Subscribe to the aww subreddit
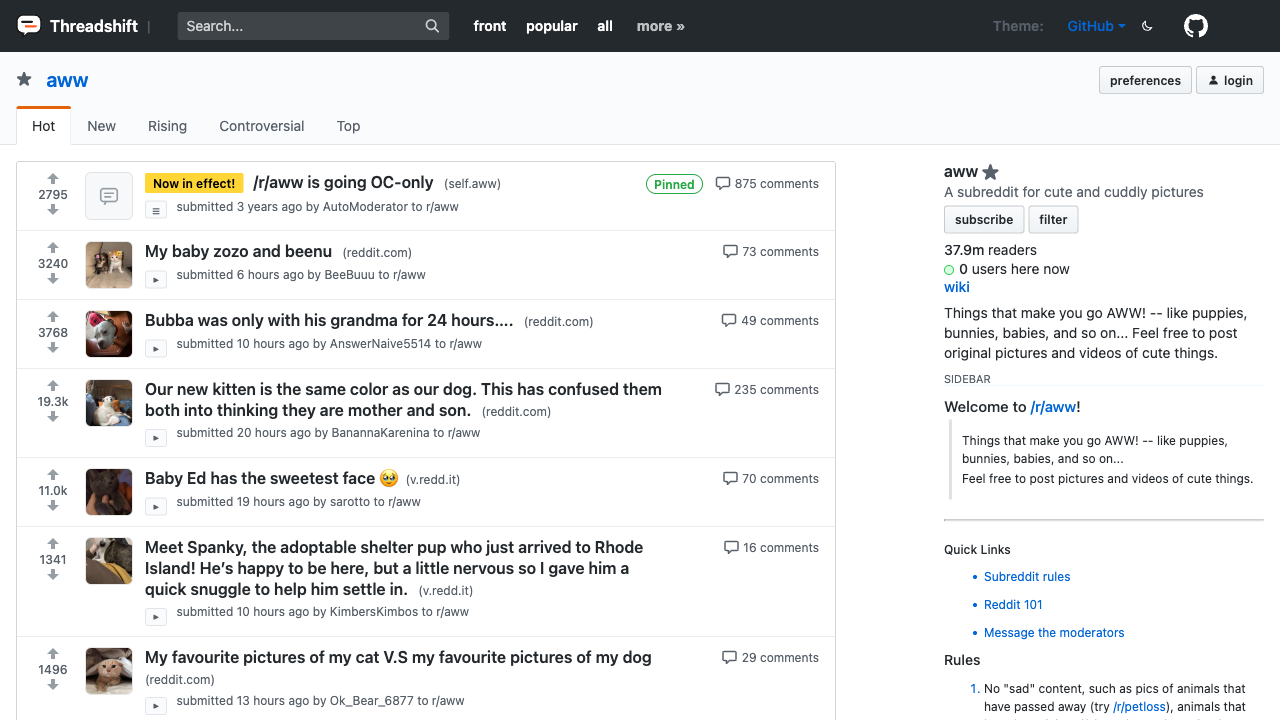Screen dimensions: 1280x720 click(984, 220)
